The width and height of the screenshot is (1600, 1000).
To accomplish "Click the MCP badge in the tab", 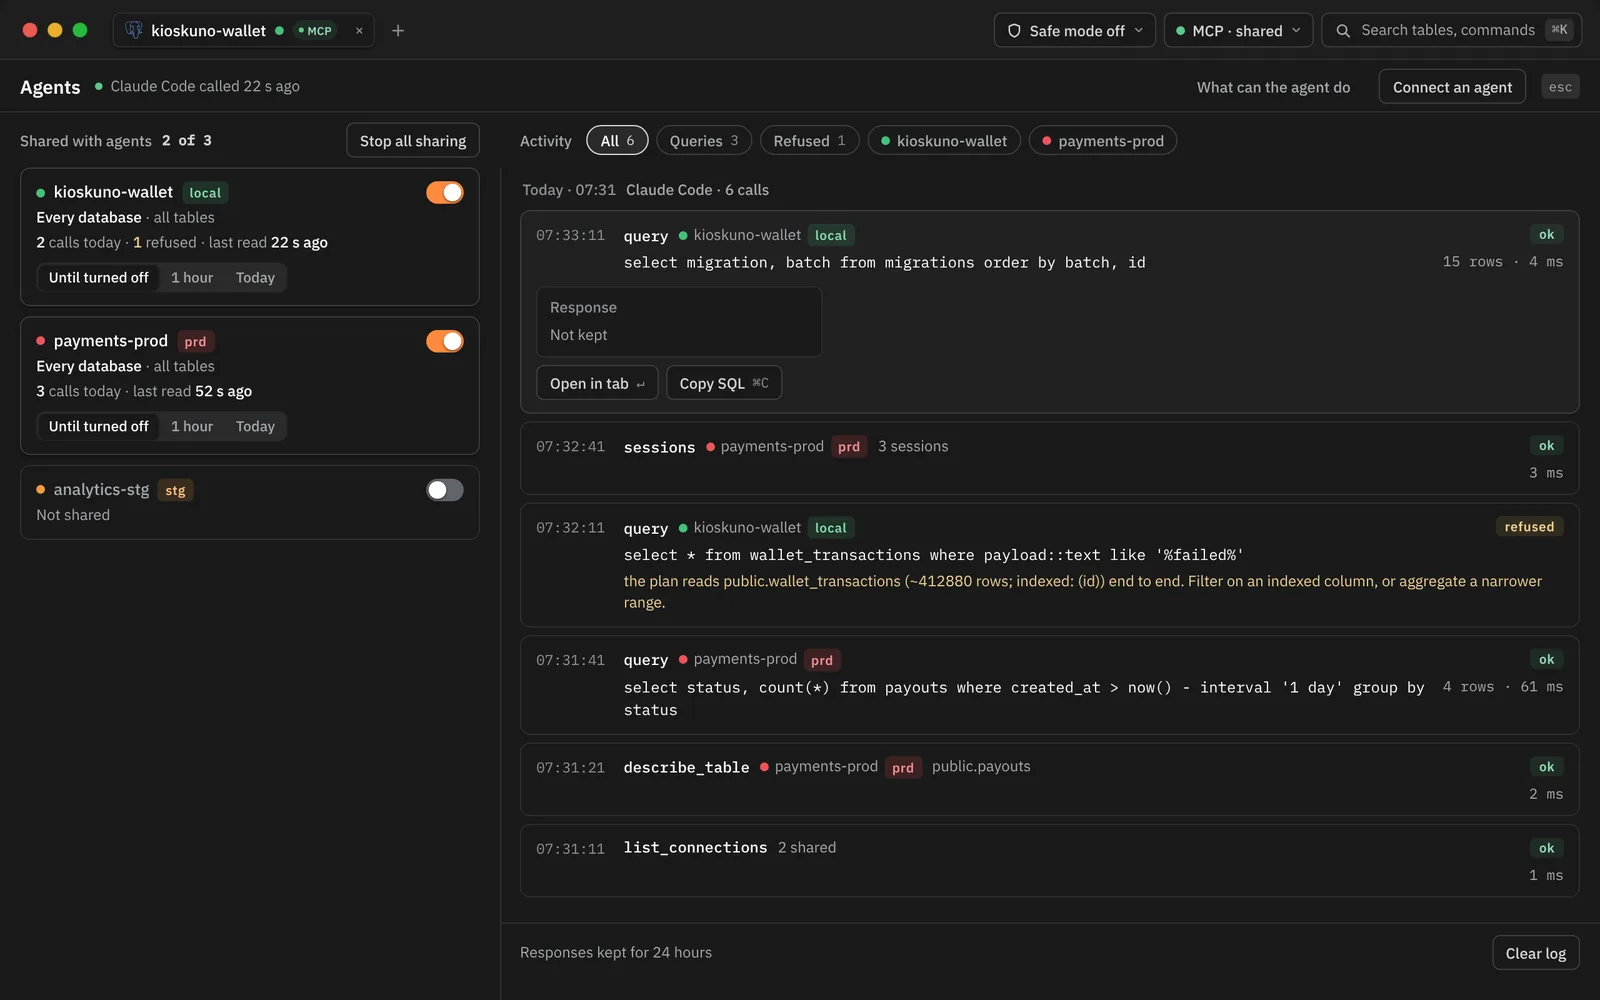I will 315,31.
